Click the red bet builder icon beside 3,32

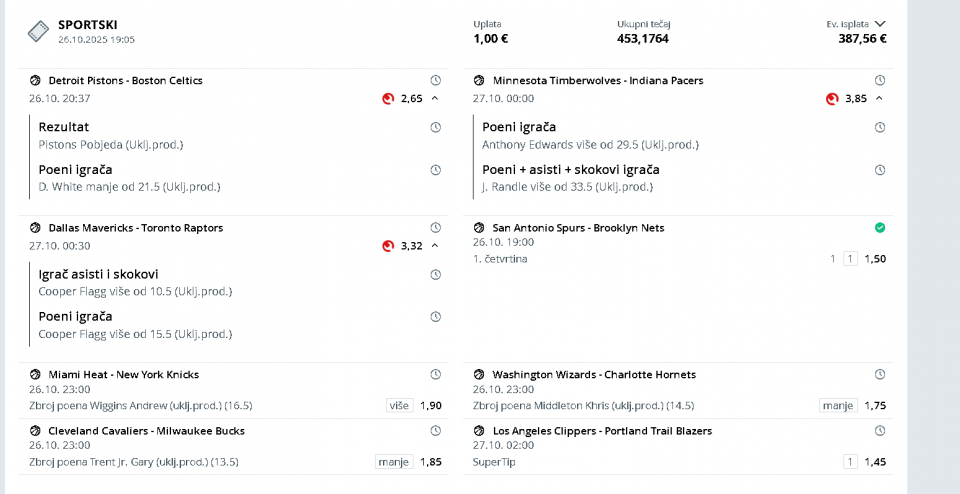(x=388, y=246)
